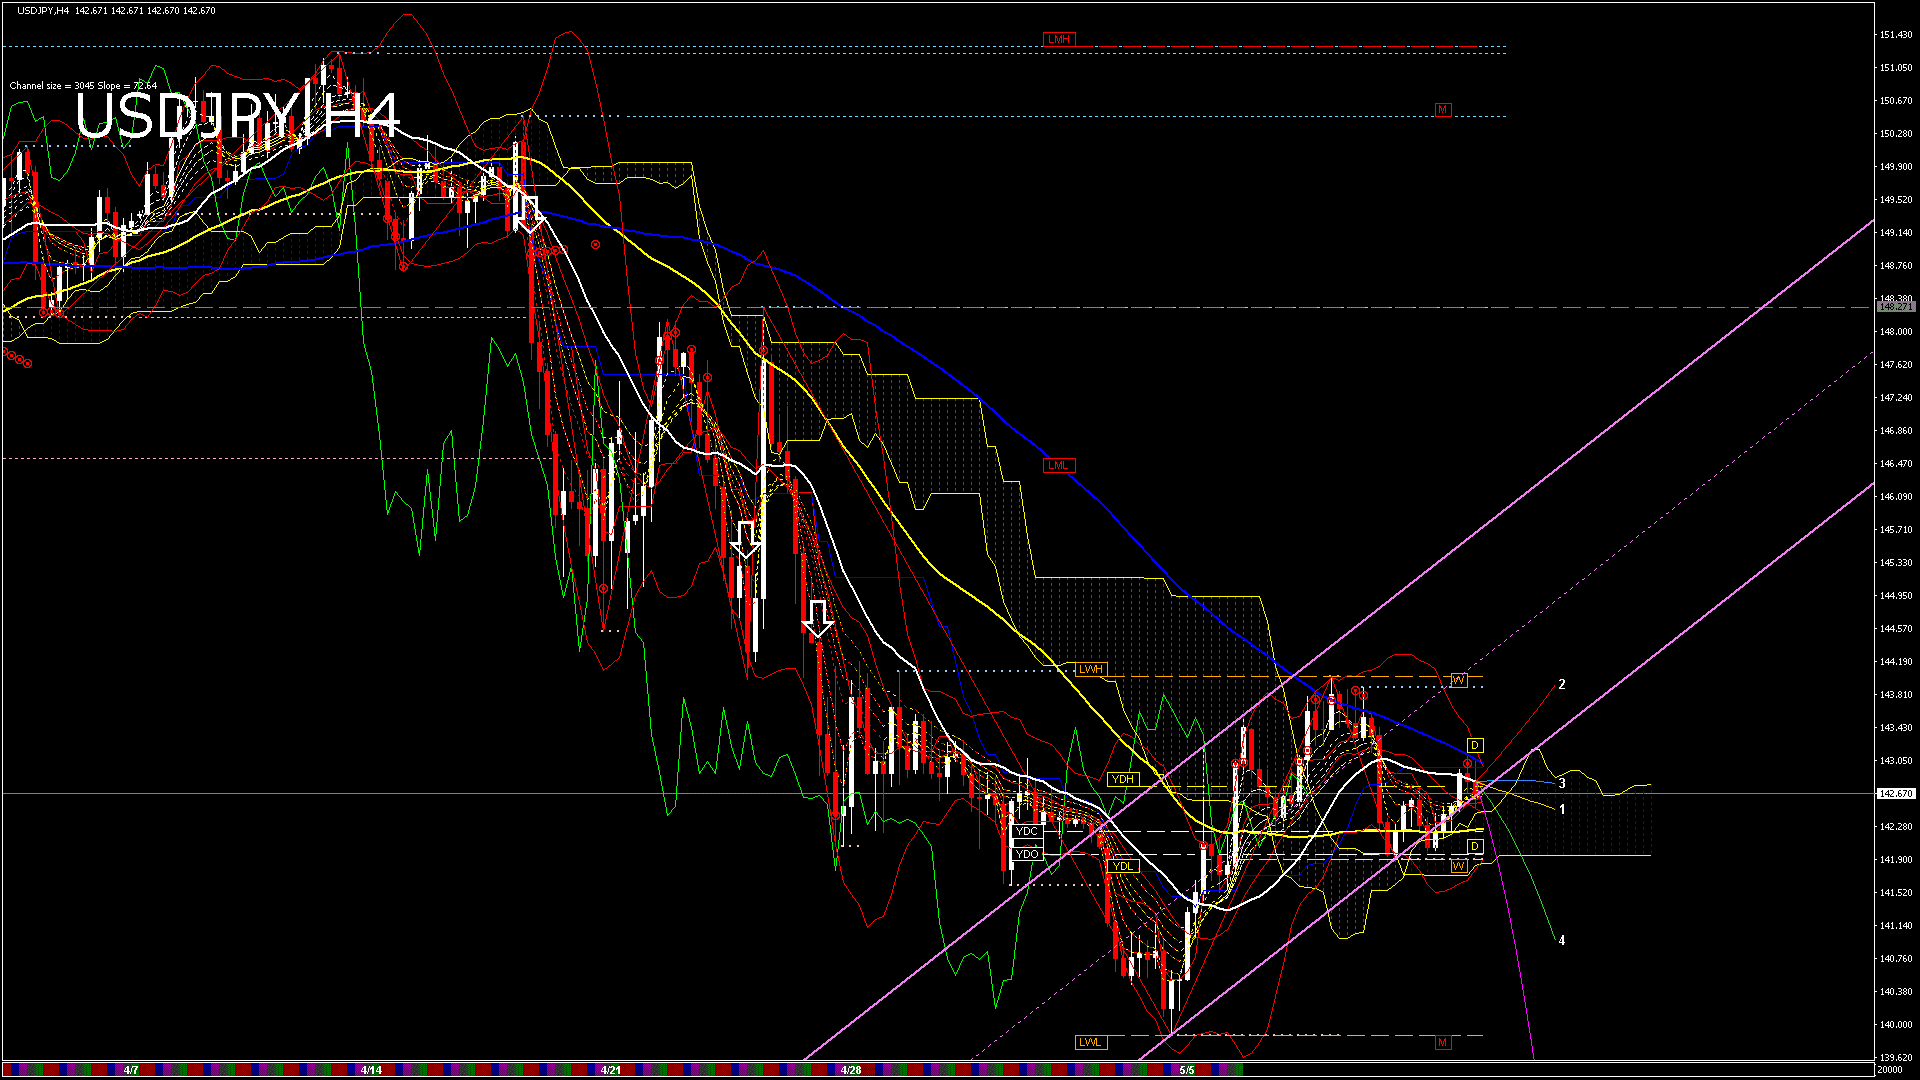Image resolution: width=1920 pixels, height=1080 pixels.
Task: Click projection line label 2
Action: (1561, 685)
